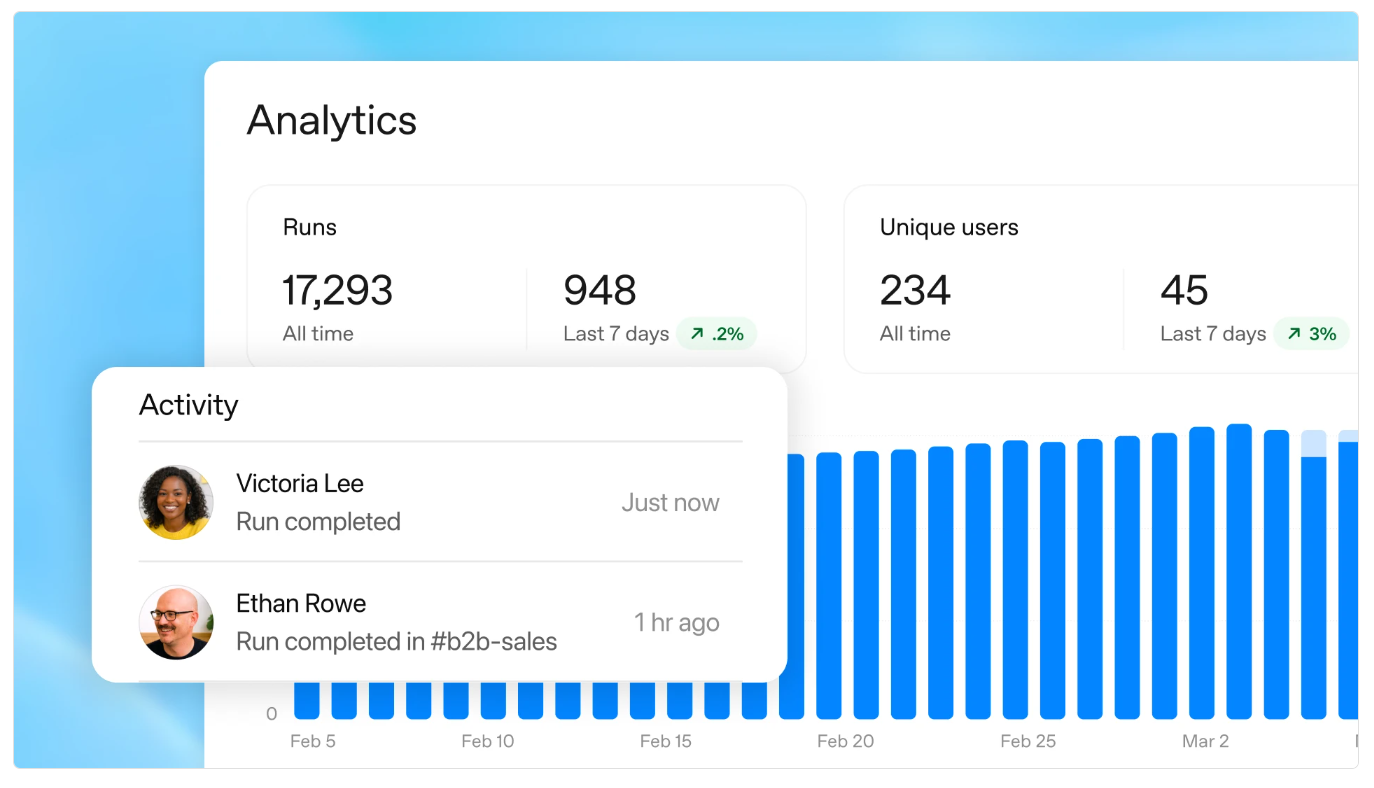The image size is (1374, 788).
Task: Click Victoria Lee's profile avatar
Action: click(176, 502)
